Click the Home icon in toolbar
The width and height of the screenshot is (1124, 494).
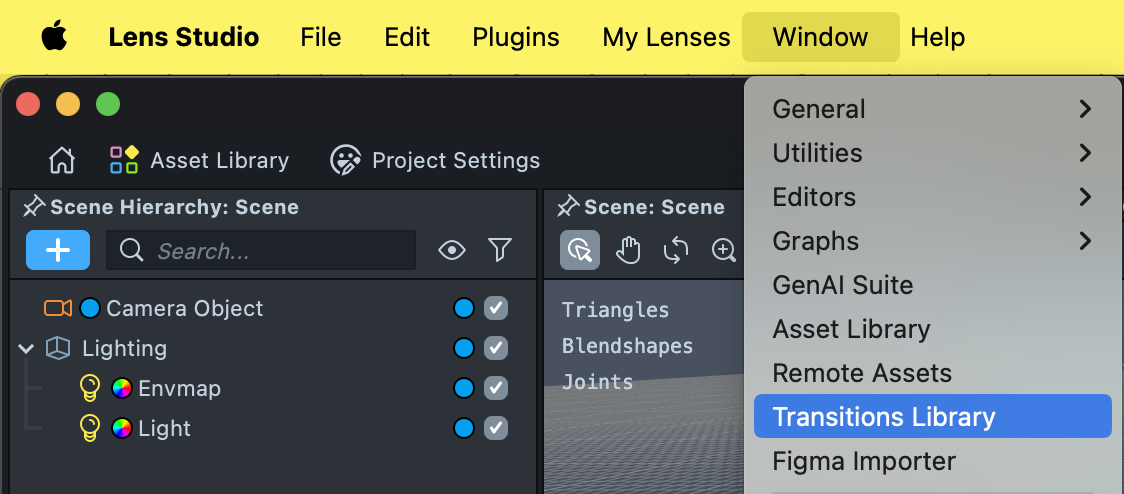point(62,160)
